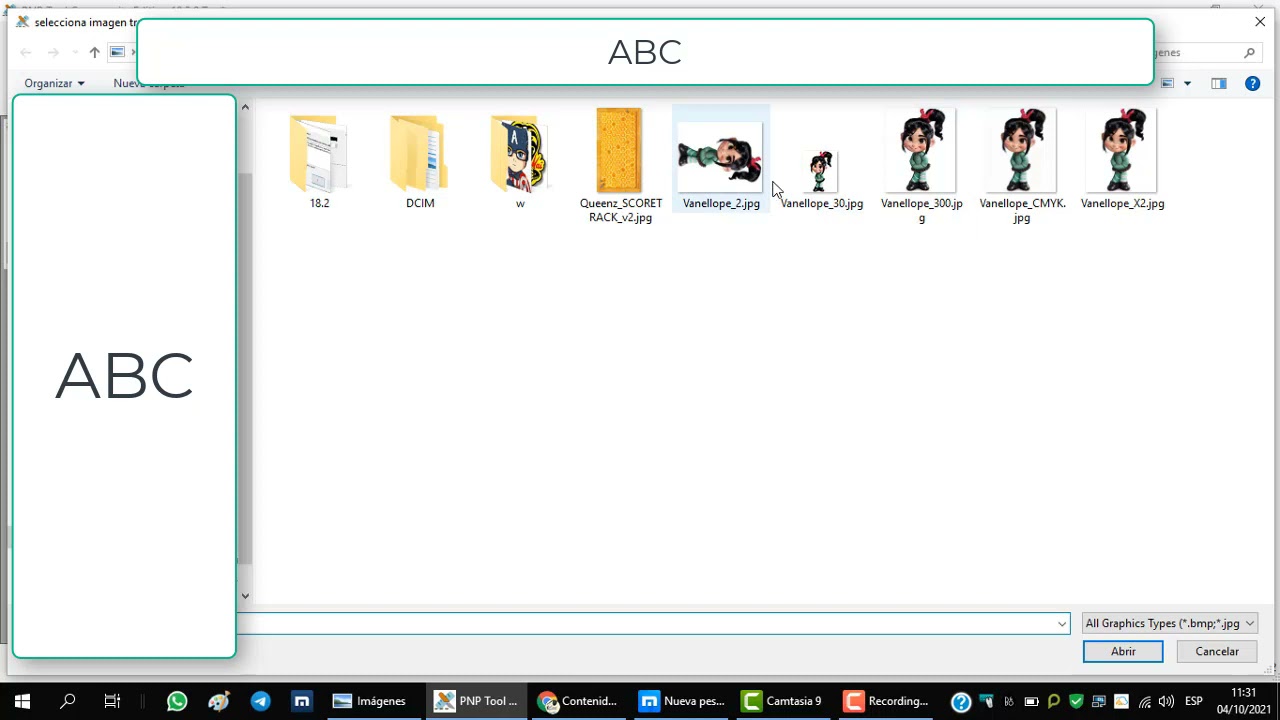Go back using the Back arrow

coord(26,52)
